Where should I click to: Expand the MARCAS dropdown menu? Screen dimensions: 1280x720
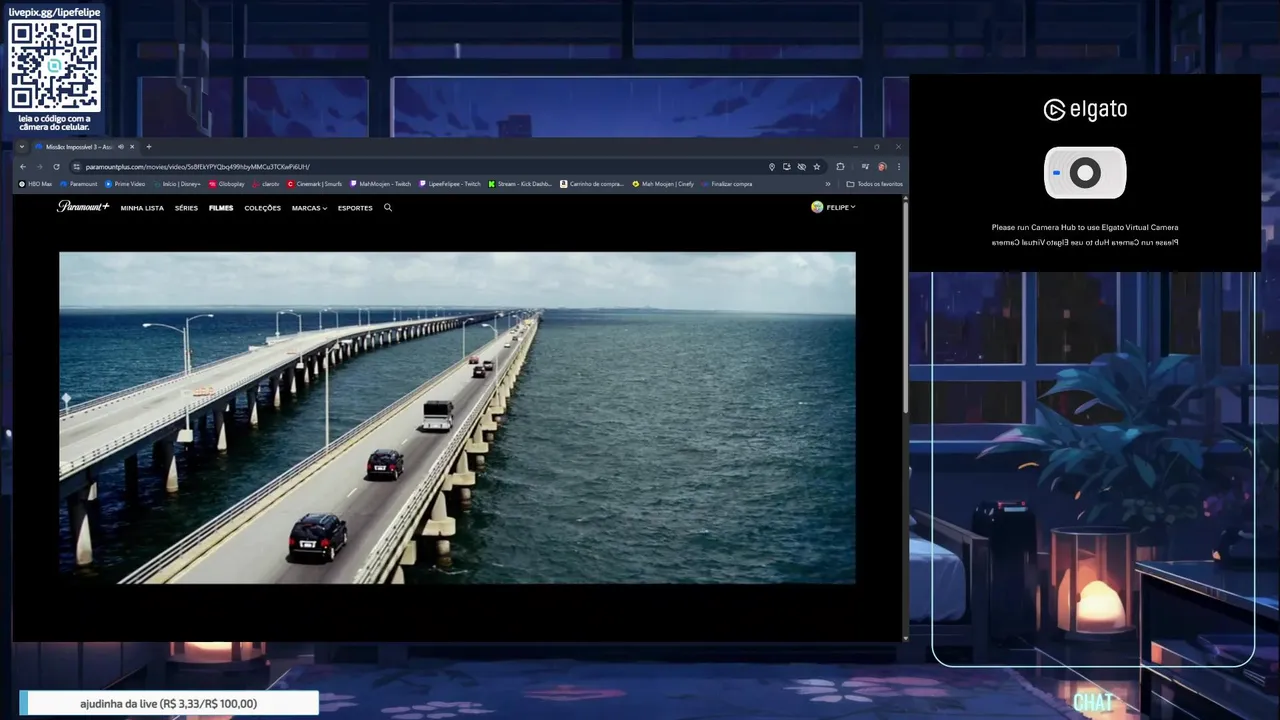coord(309,208)
